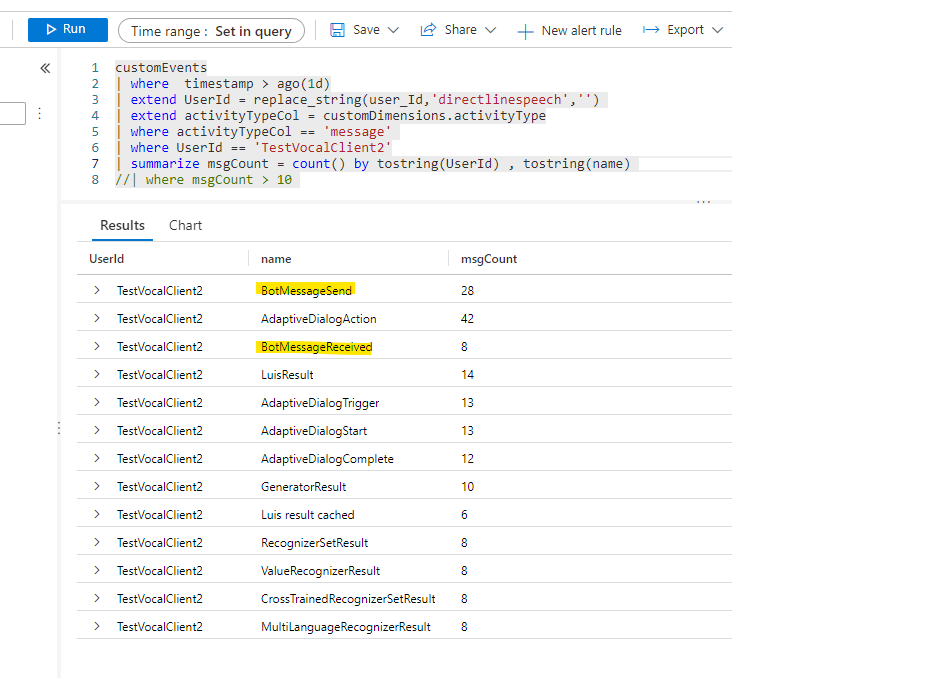Sort by the msgCount column header

(489, 259)
